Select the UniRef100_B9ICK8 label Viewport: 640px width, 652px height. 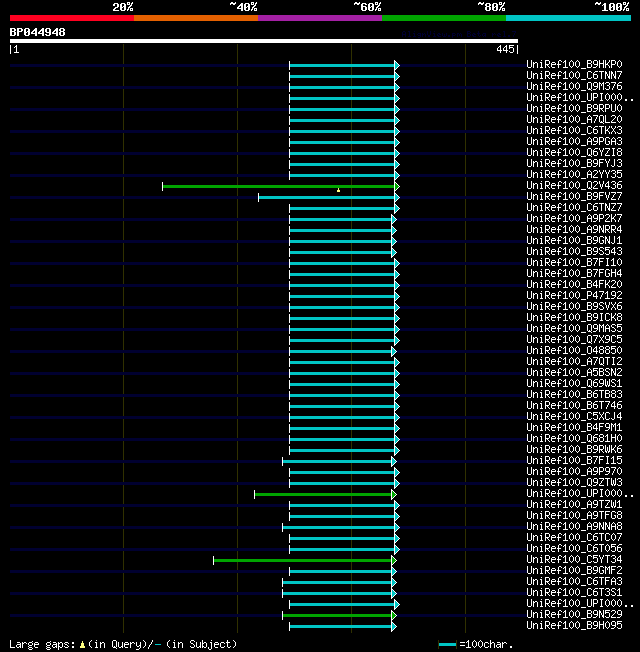click(x=574, y=317)
